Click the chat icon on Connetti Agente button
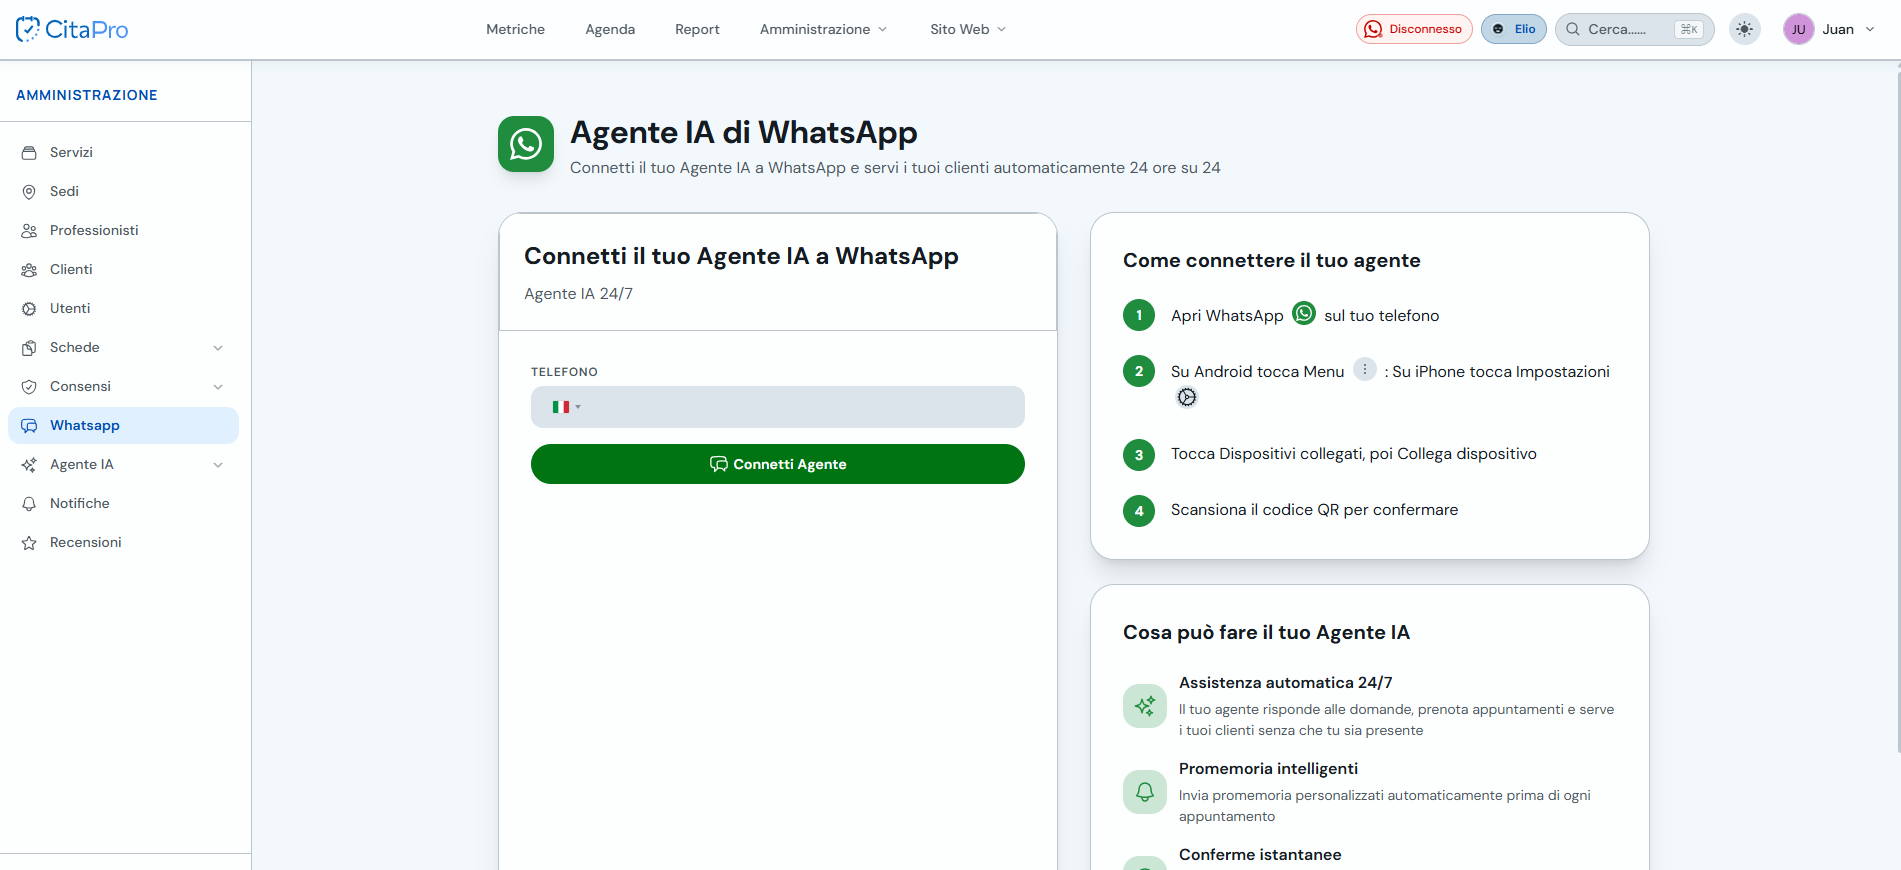Viewport: 1901px width, 870px height. [719, 464]
